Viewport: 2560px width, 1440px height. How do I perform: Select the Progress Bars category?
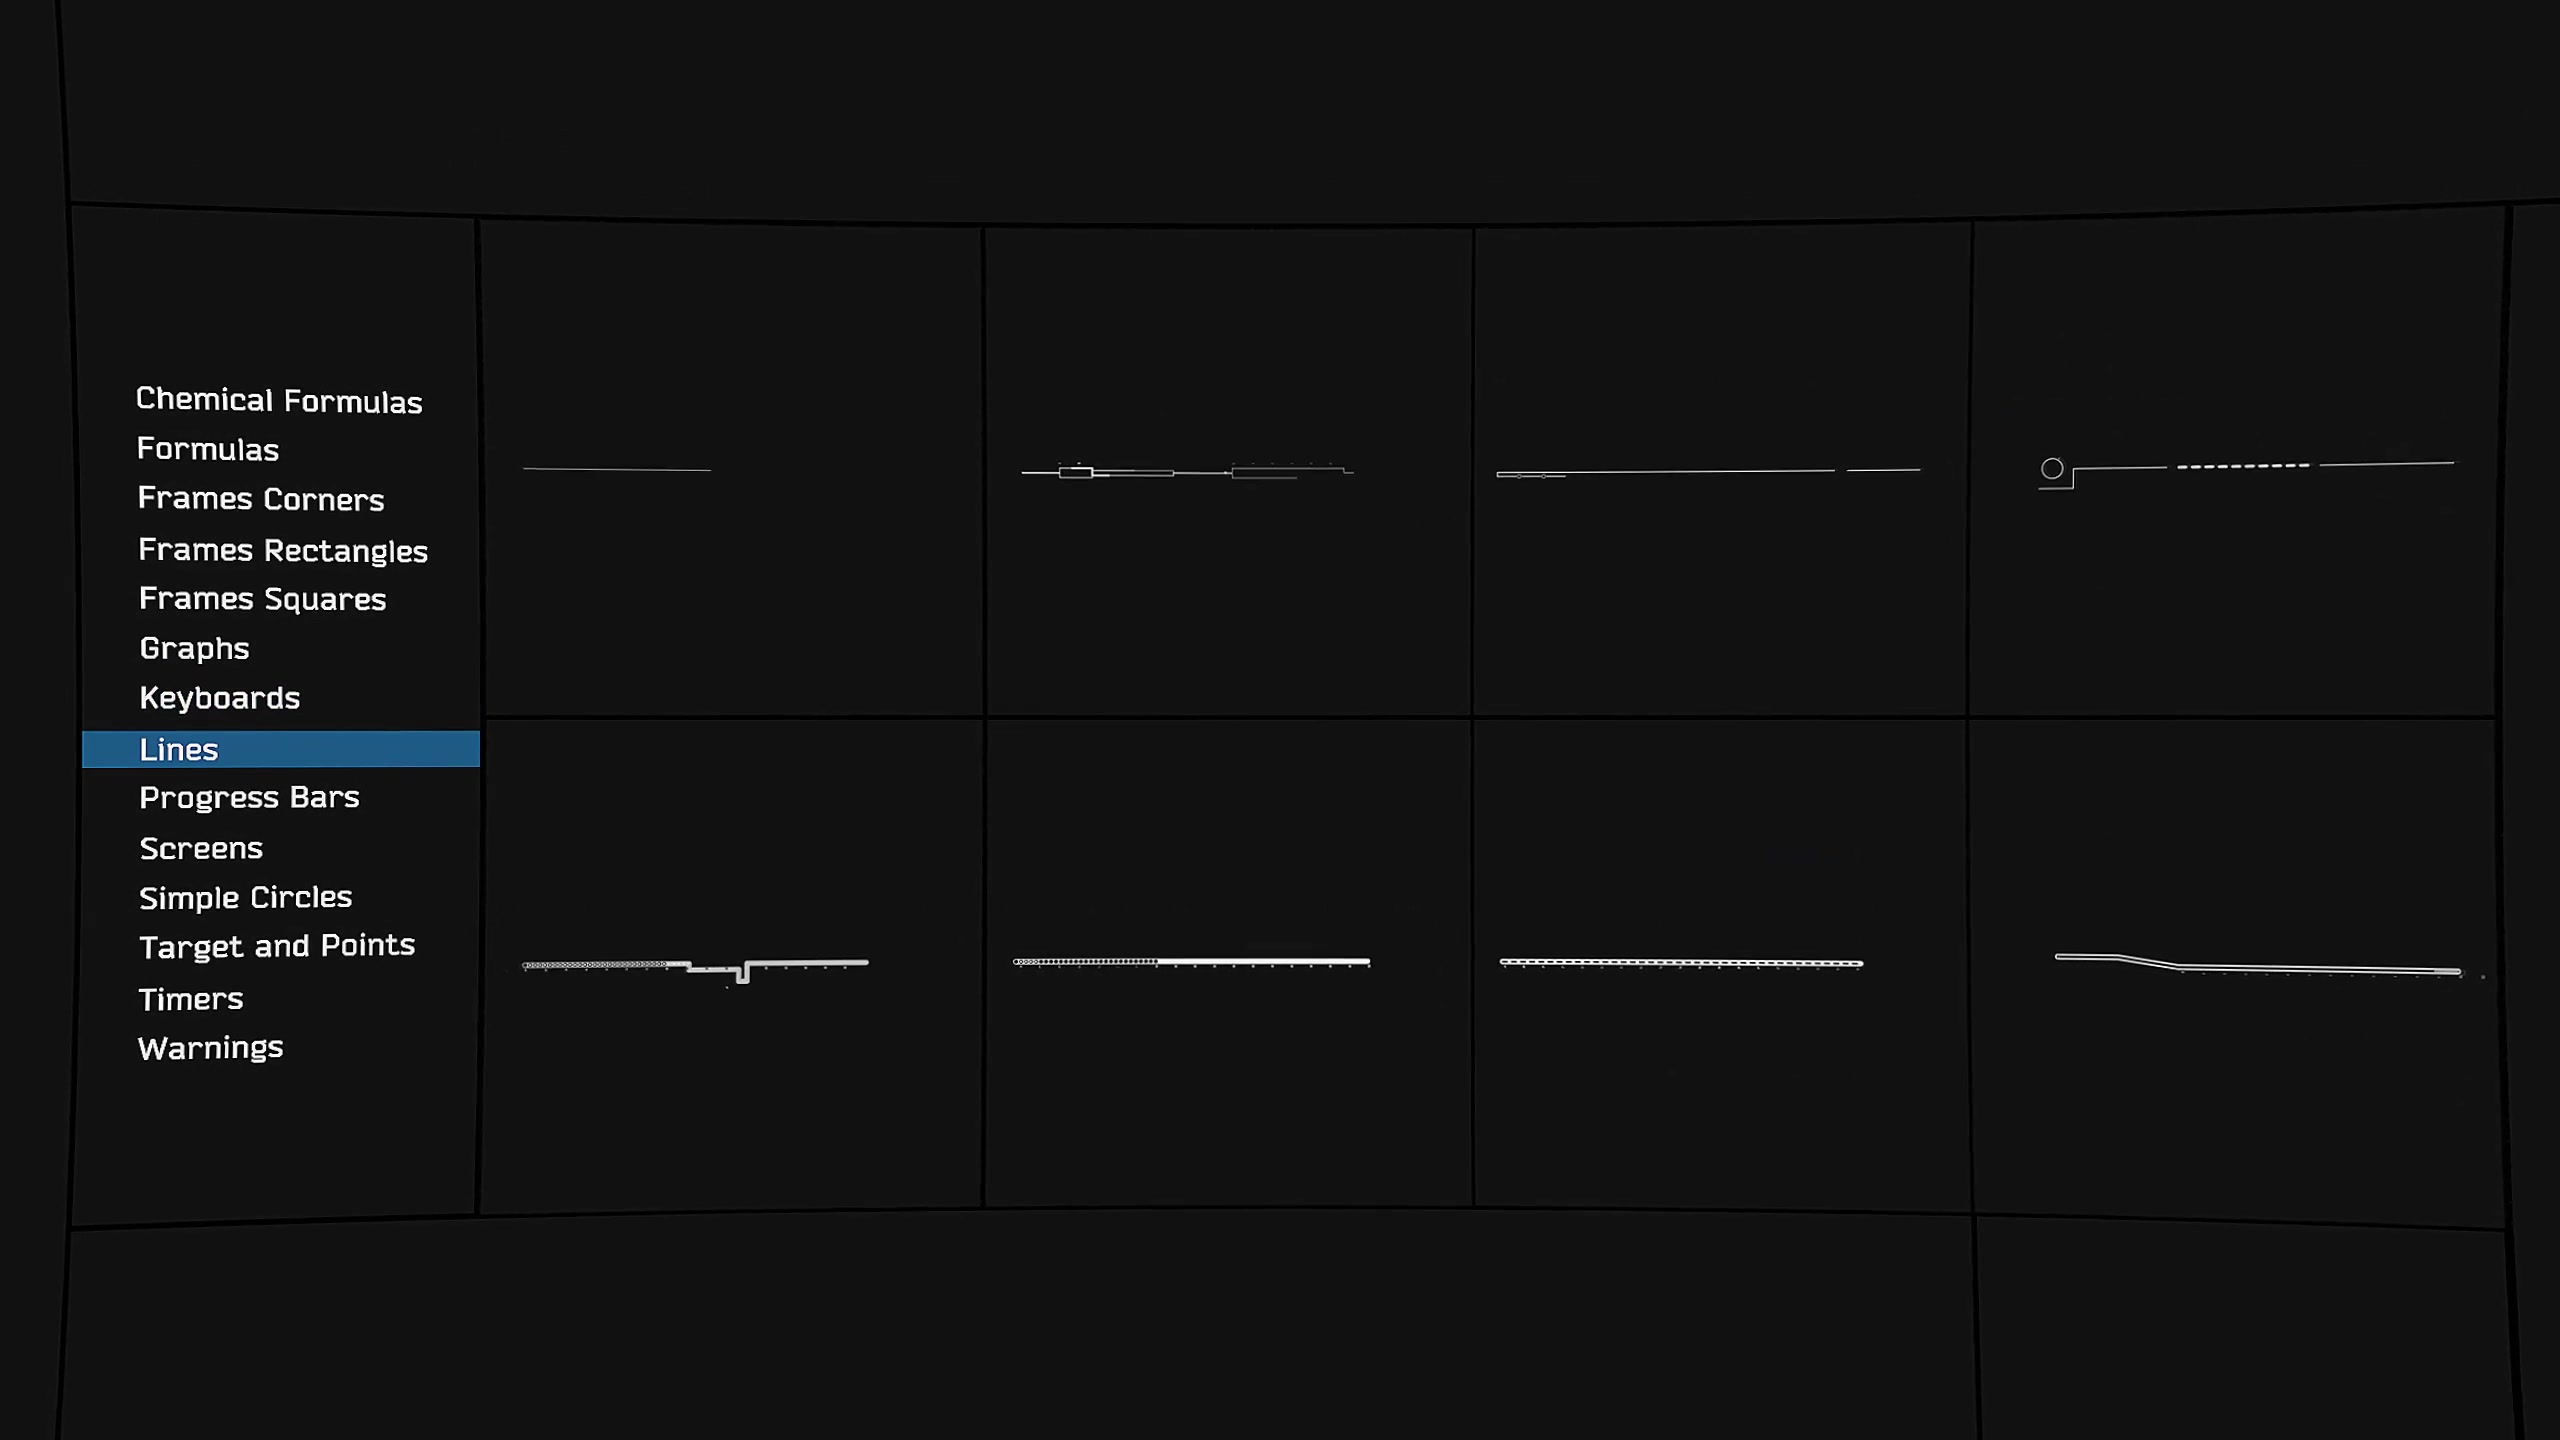[248, 796]
